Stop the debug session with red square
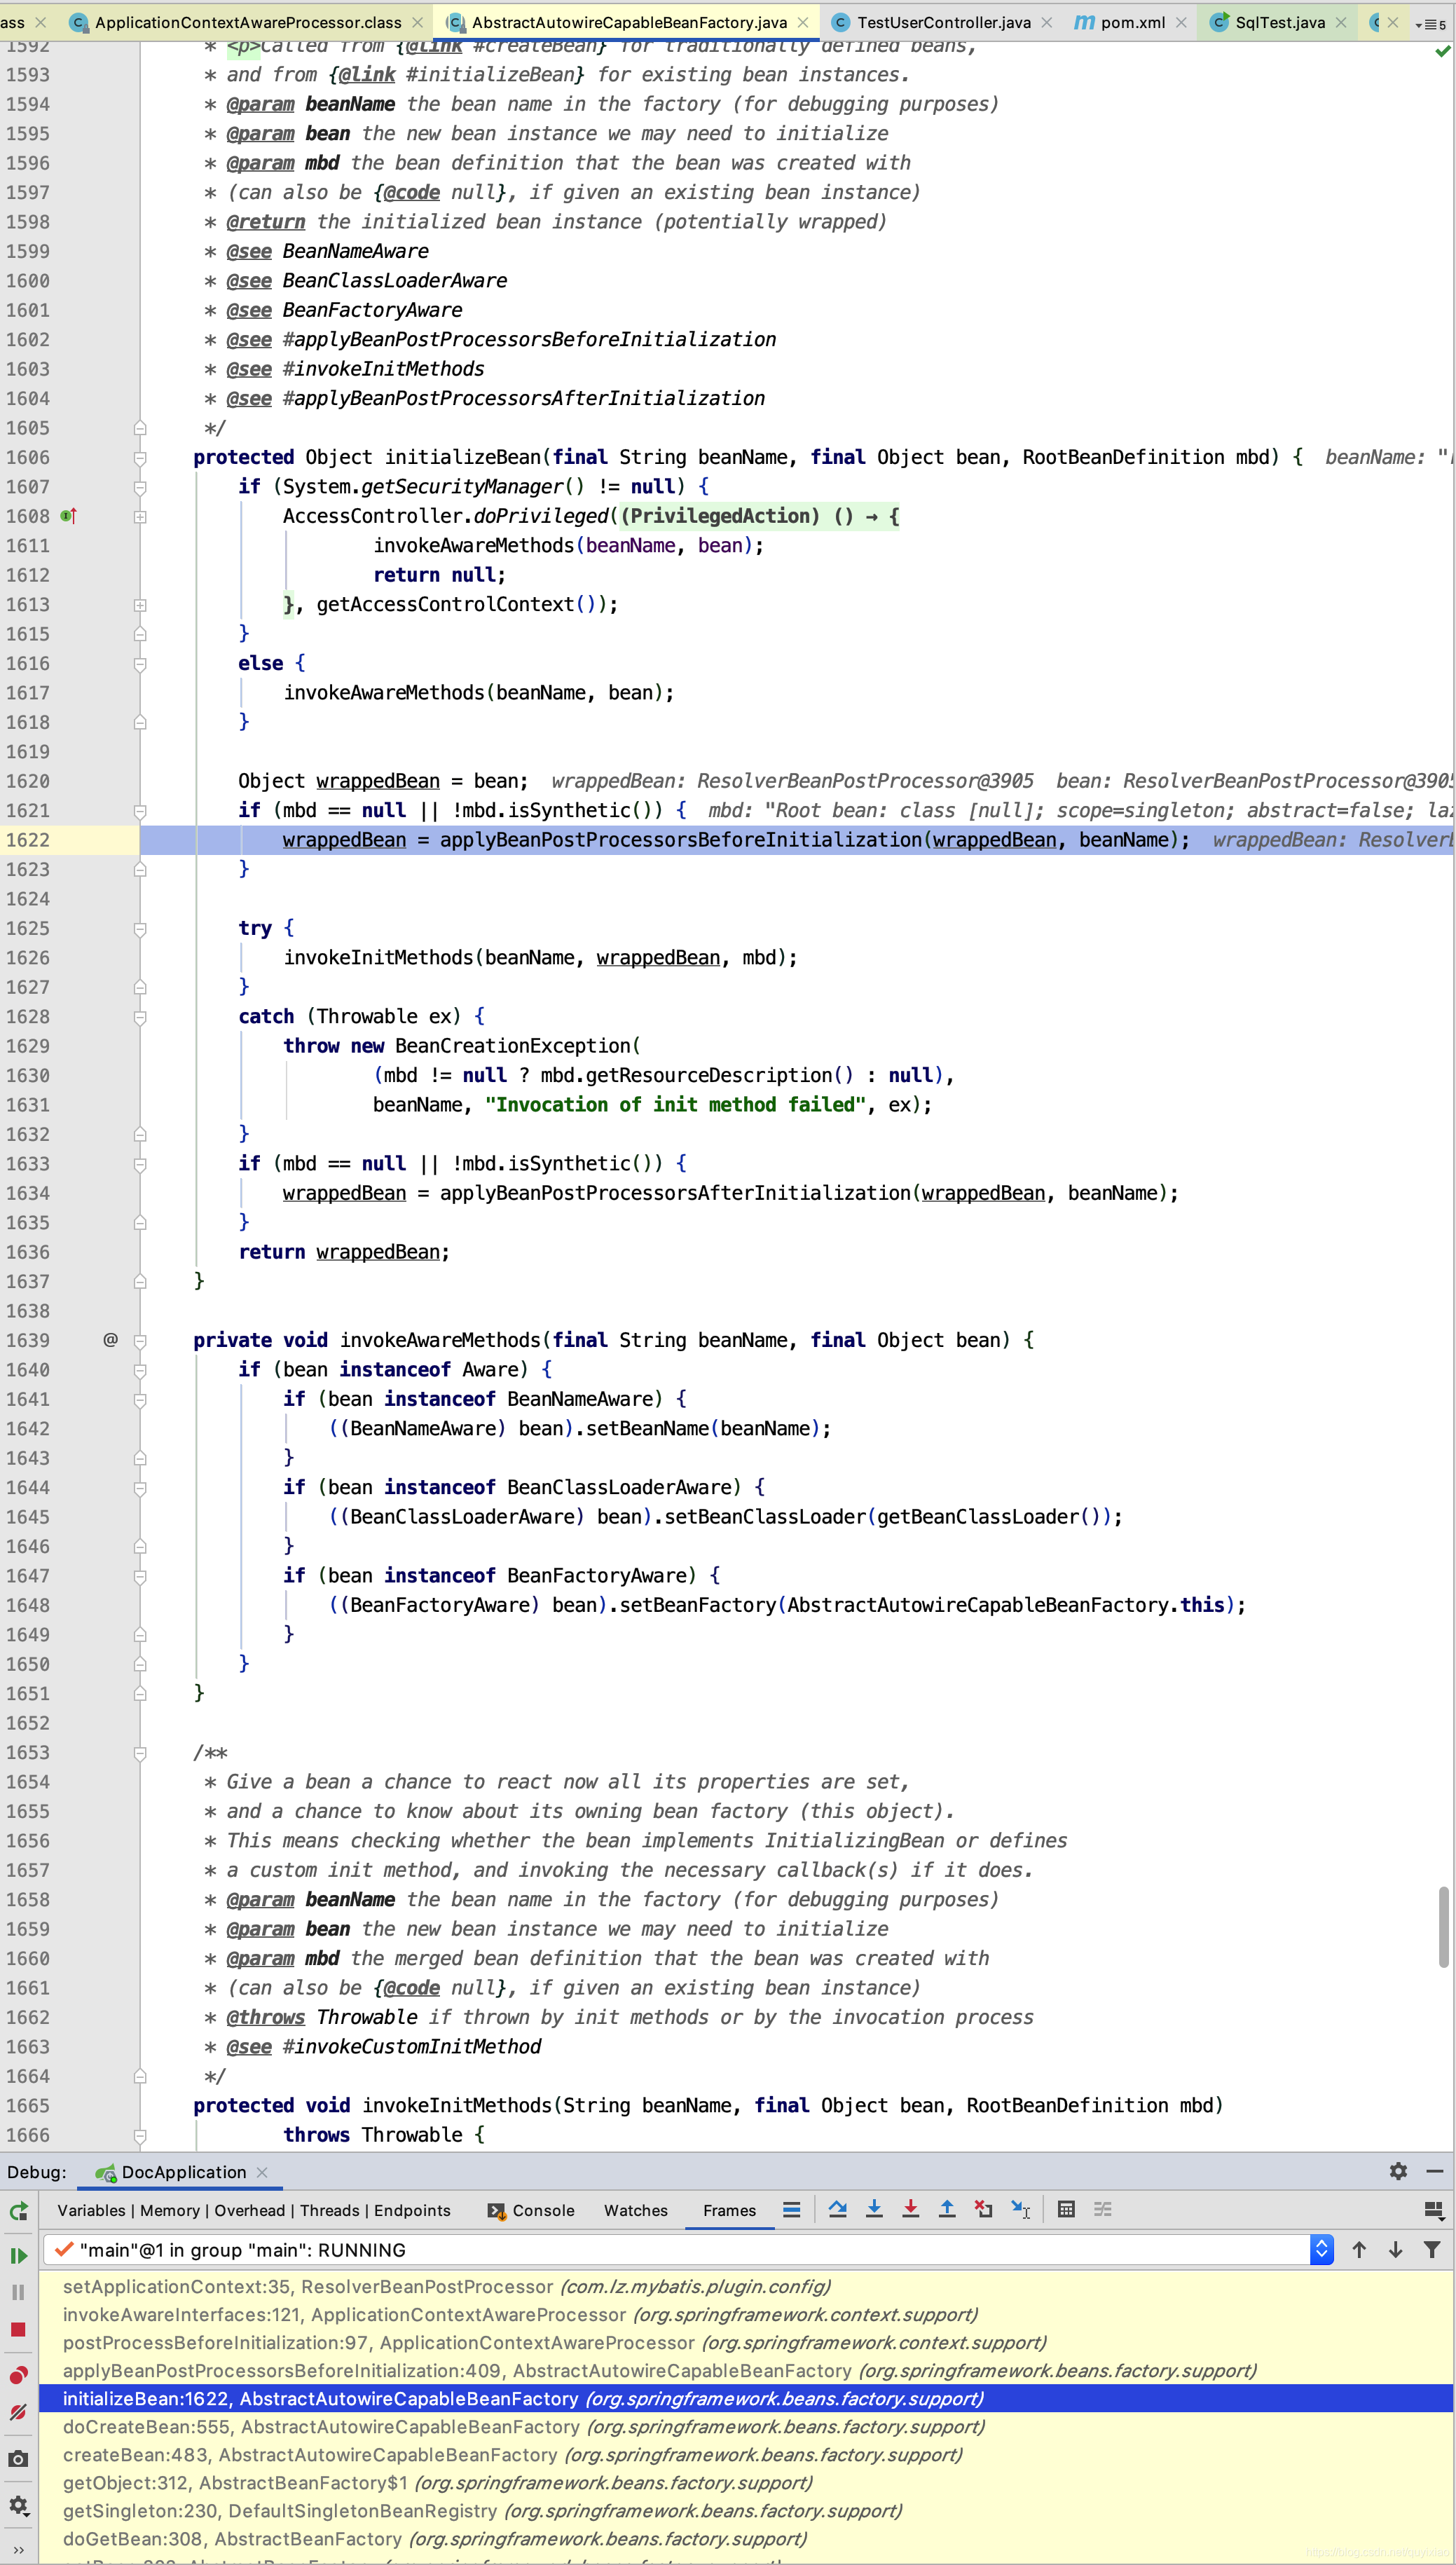Image resolution: width=1456 pixels, height=2565 pixels. pos(18,2329)
